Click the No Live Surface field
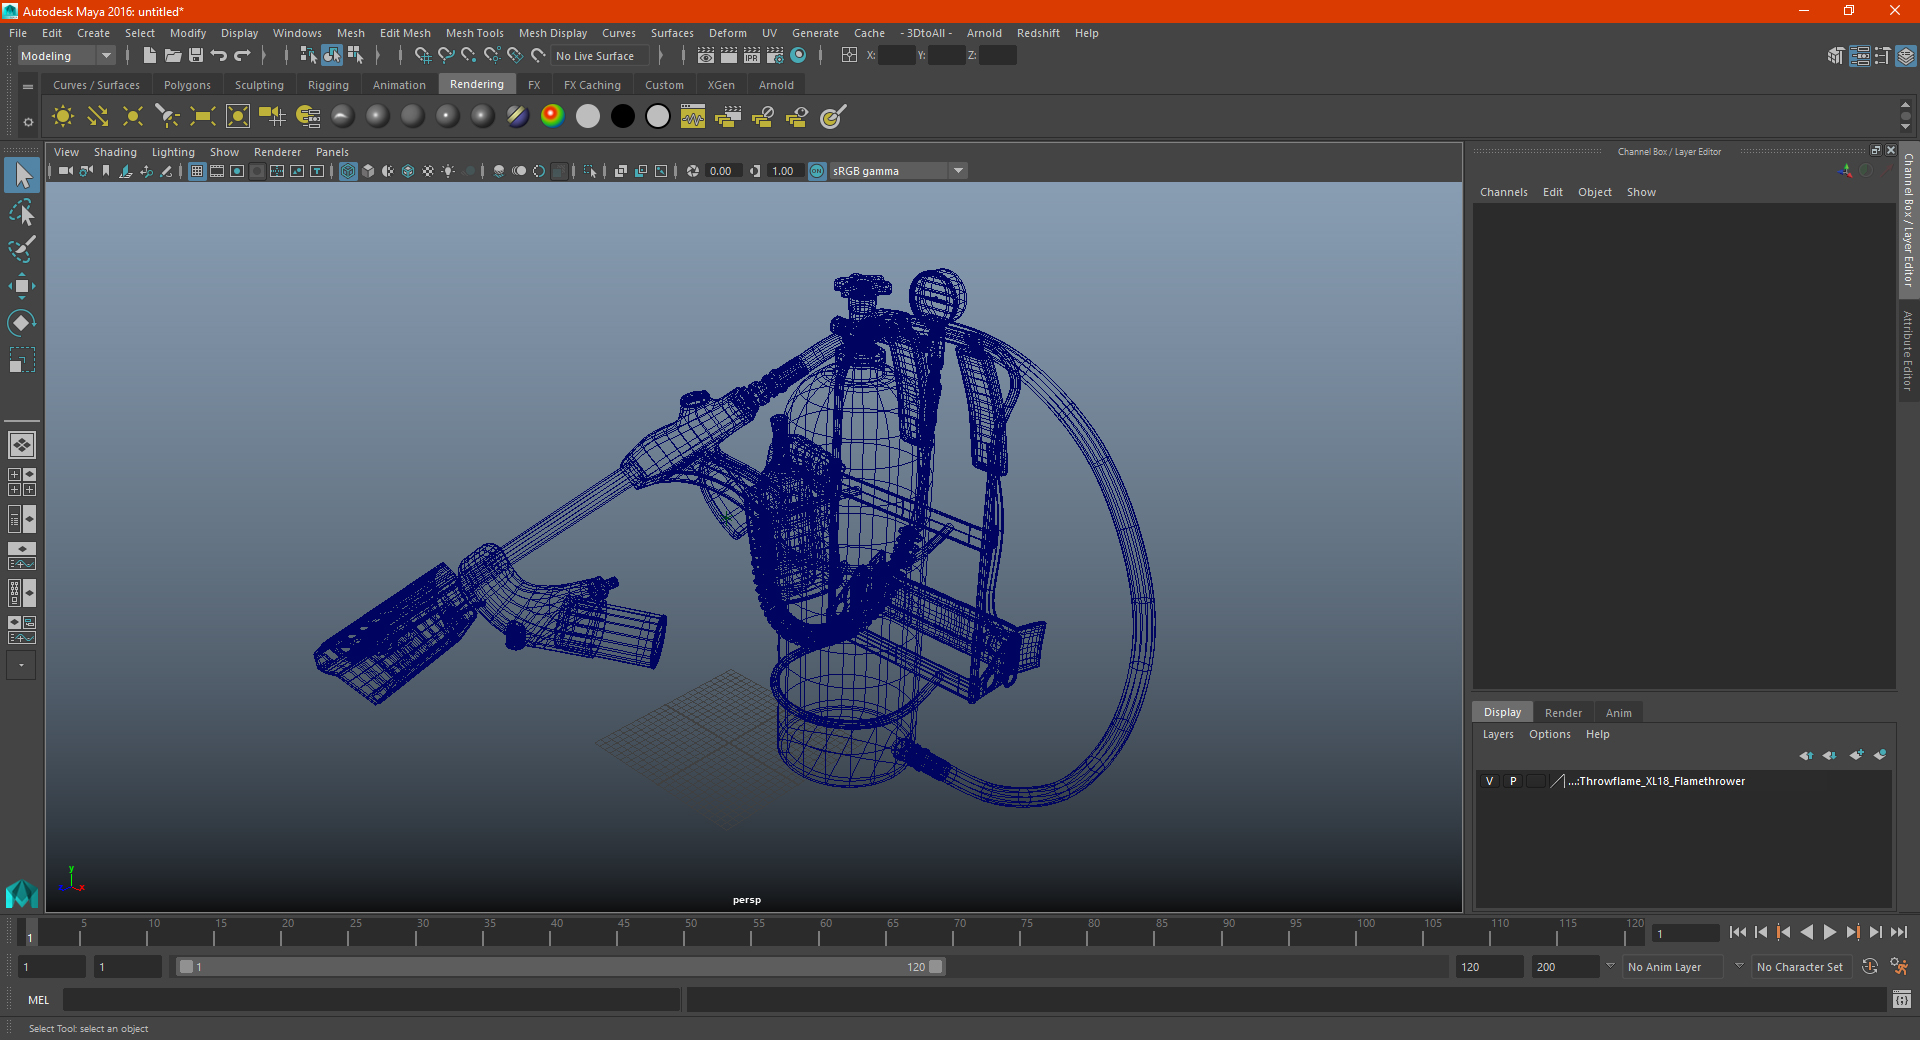 [x=601, y=56]
